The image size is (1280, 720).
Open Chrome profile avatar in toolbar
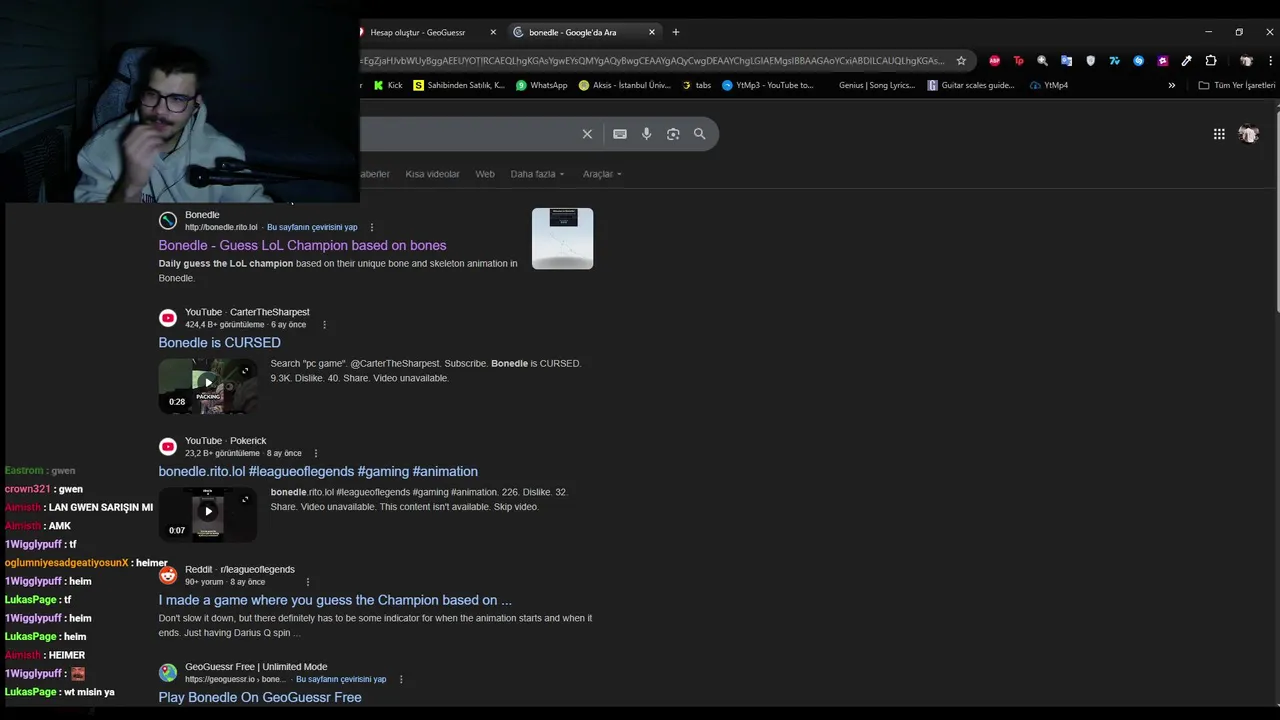[1246, 60]
